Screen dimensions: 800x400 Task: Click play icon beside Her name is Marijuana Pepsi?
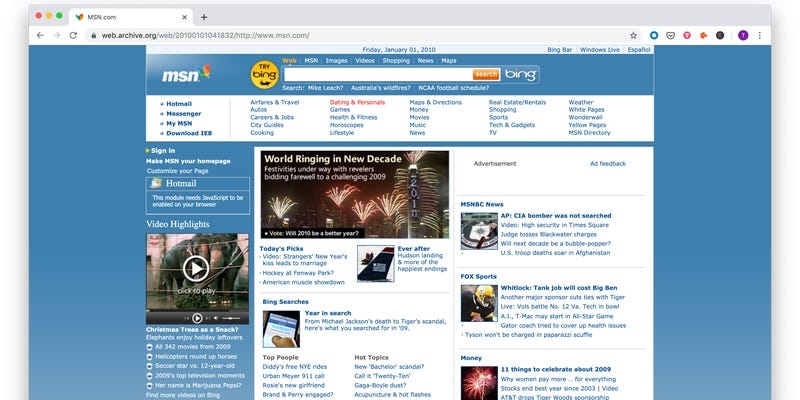point(149,386)
